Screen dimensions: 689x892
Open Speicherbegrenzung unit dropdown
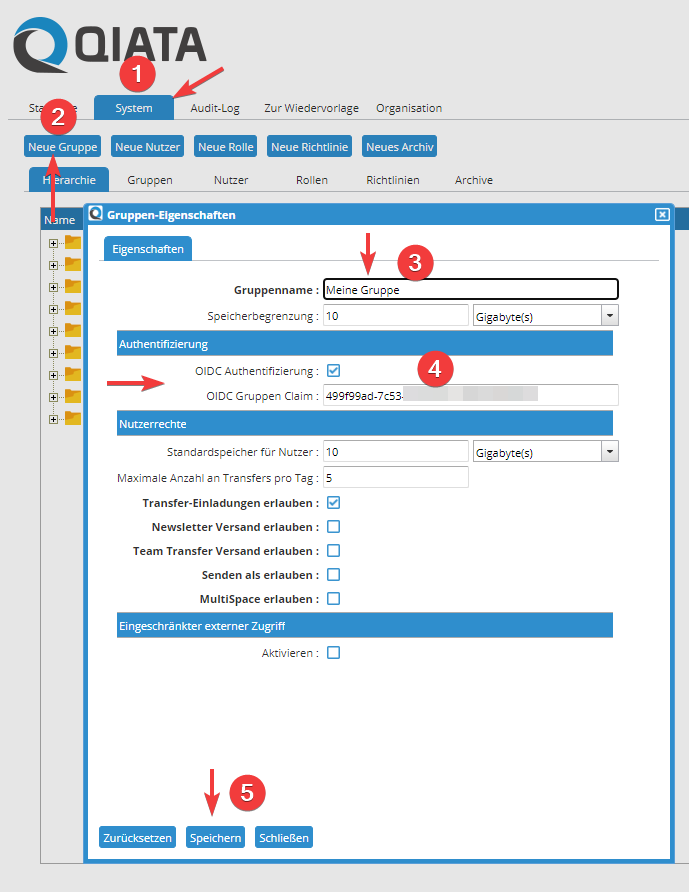tap(609, 315)
